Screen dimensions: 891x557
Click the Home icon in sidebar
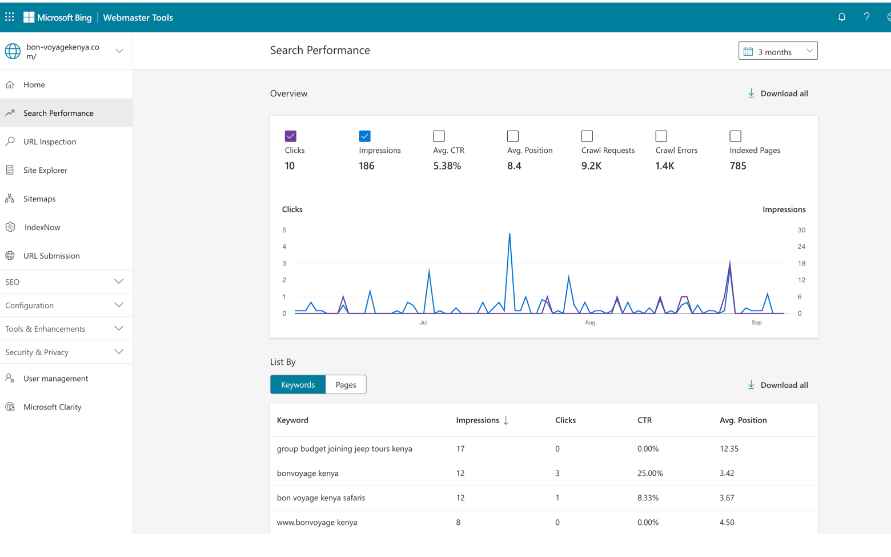point(10,85)
